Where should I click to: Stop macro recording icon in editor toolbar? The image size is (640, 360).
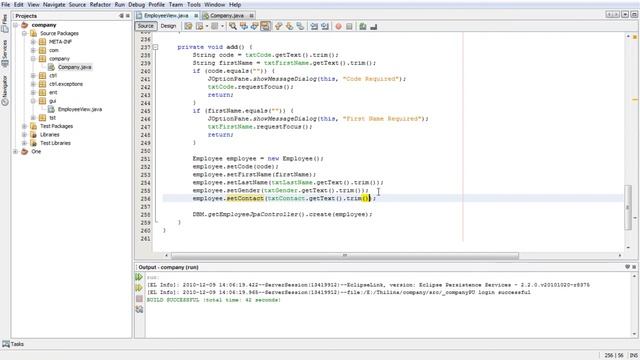click(349, 26)
